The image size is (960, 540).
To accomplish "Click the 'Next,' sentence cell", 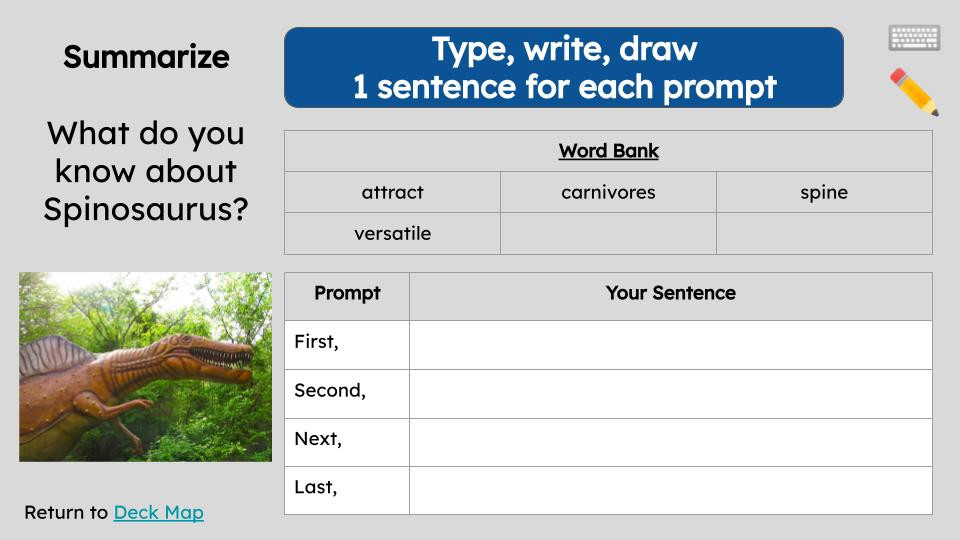I will (670, 442).
